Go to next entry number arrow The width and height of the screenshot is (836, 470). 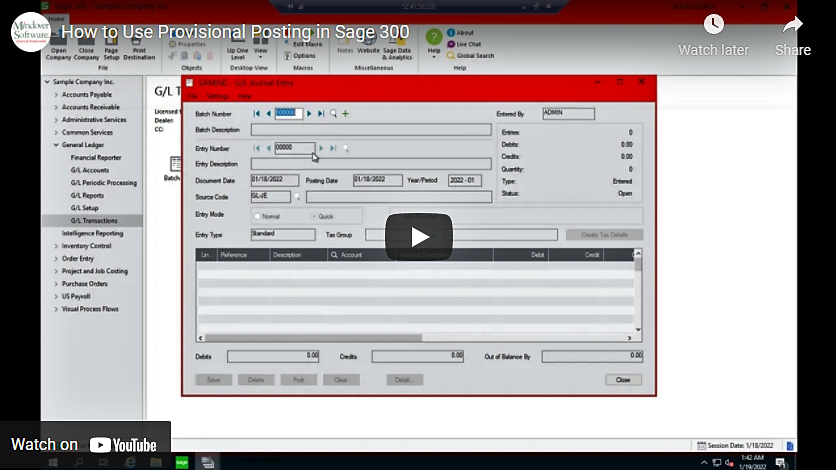click(321, 148)
